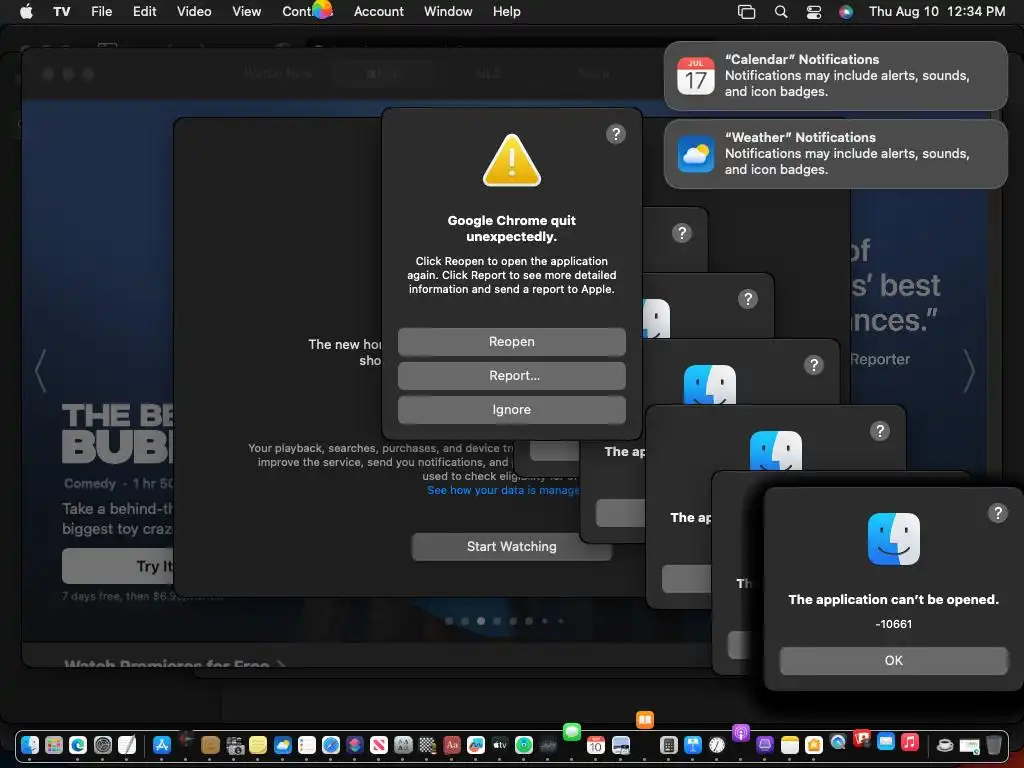Ignore the Google Chrome crash

(511, 409)
